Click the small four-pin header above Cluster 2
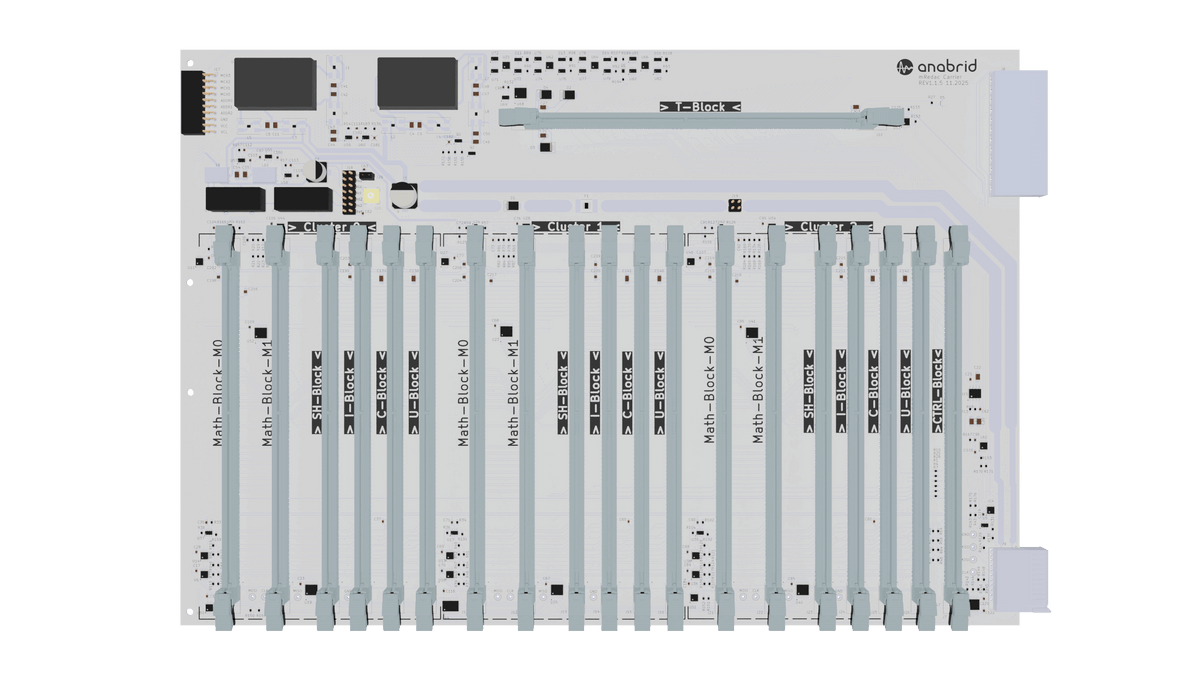The width and height of the screenshot is (1200, 675). (x=735, y=204)
